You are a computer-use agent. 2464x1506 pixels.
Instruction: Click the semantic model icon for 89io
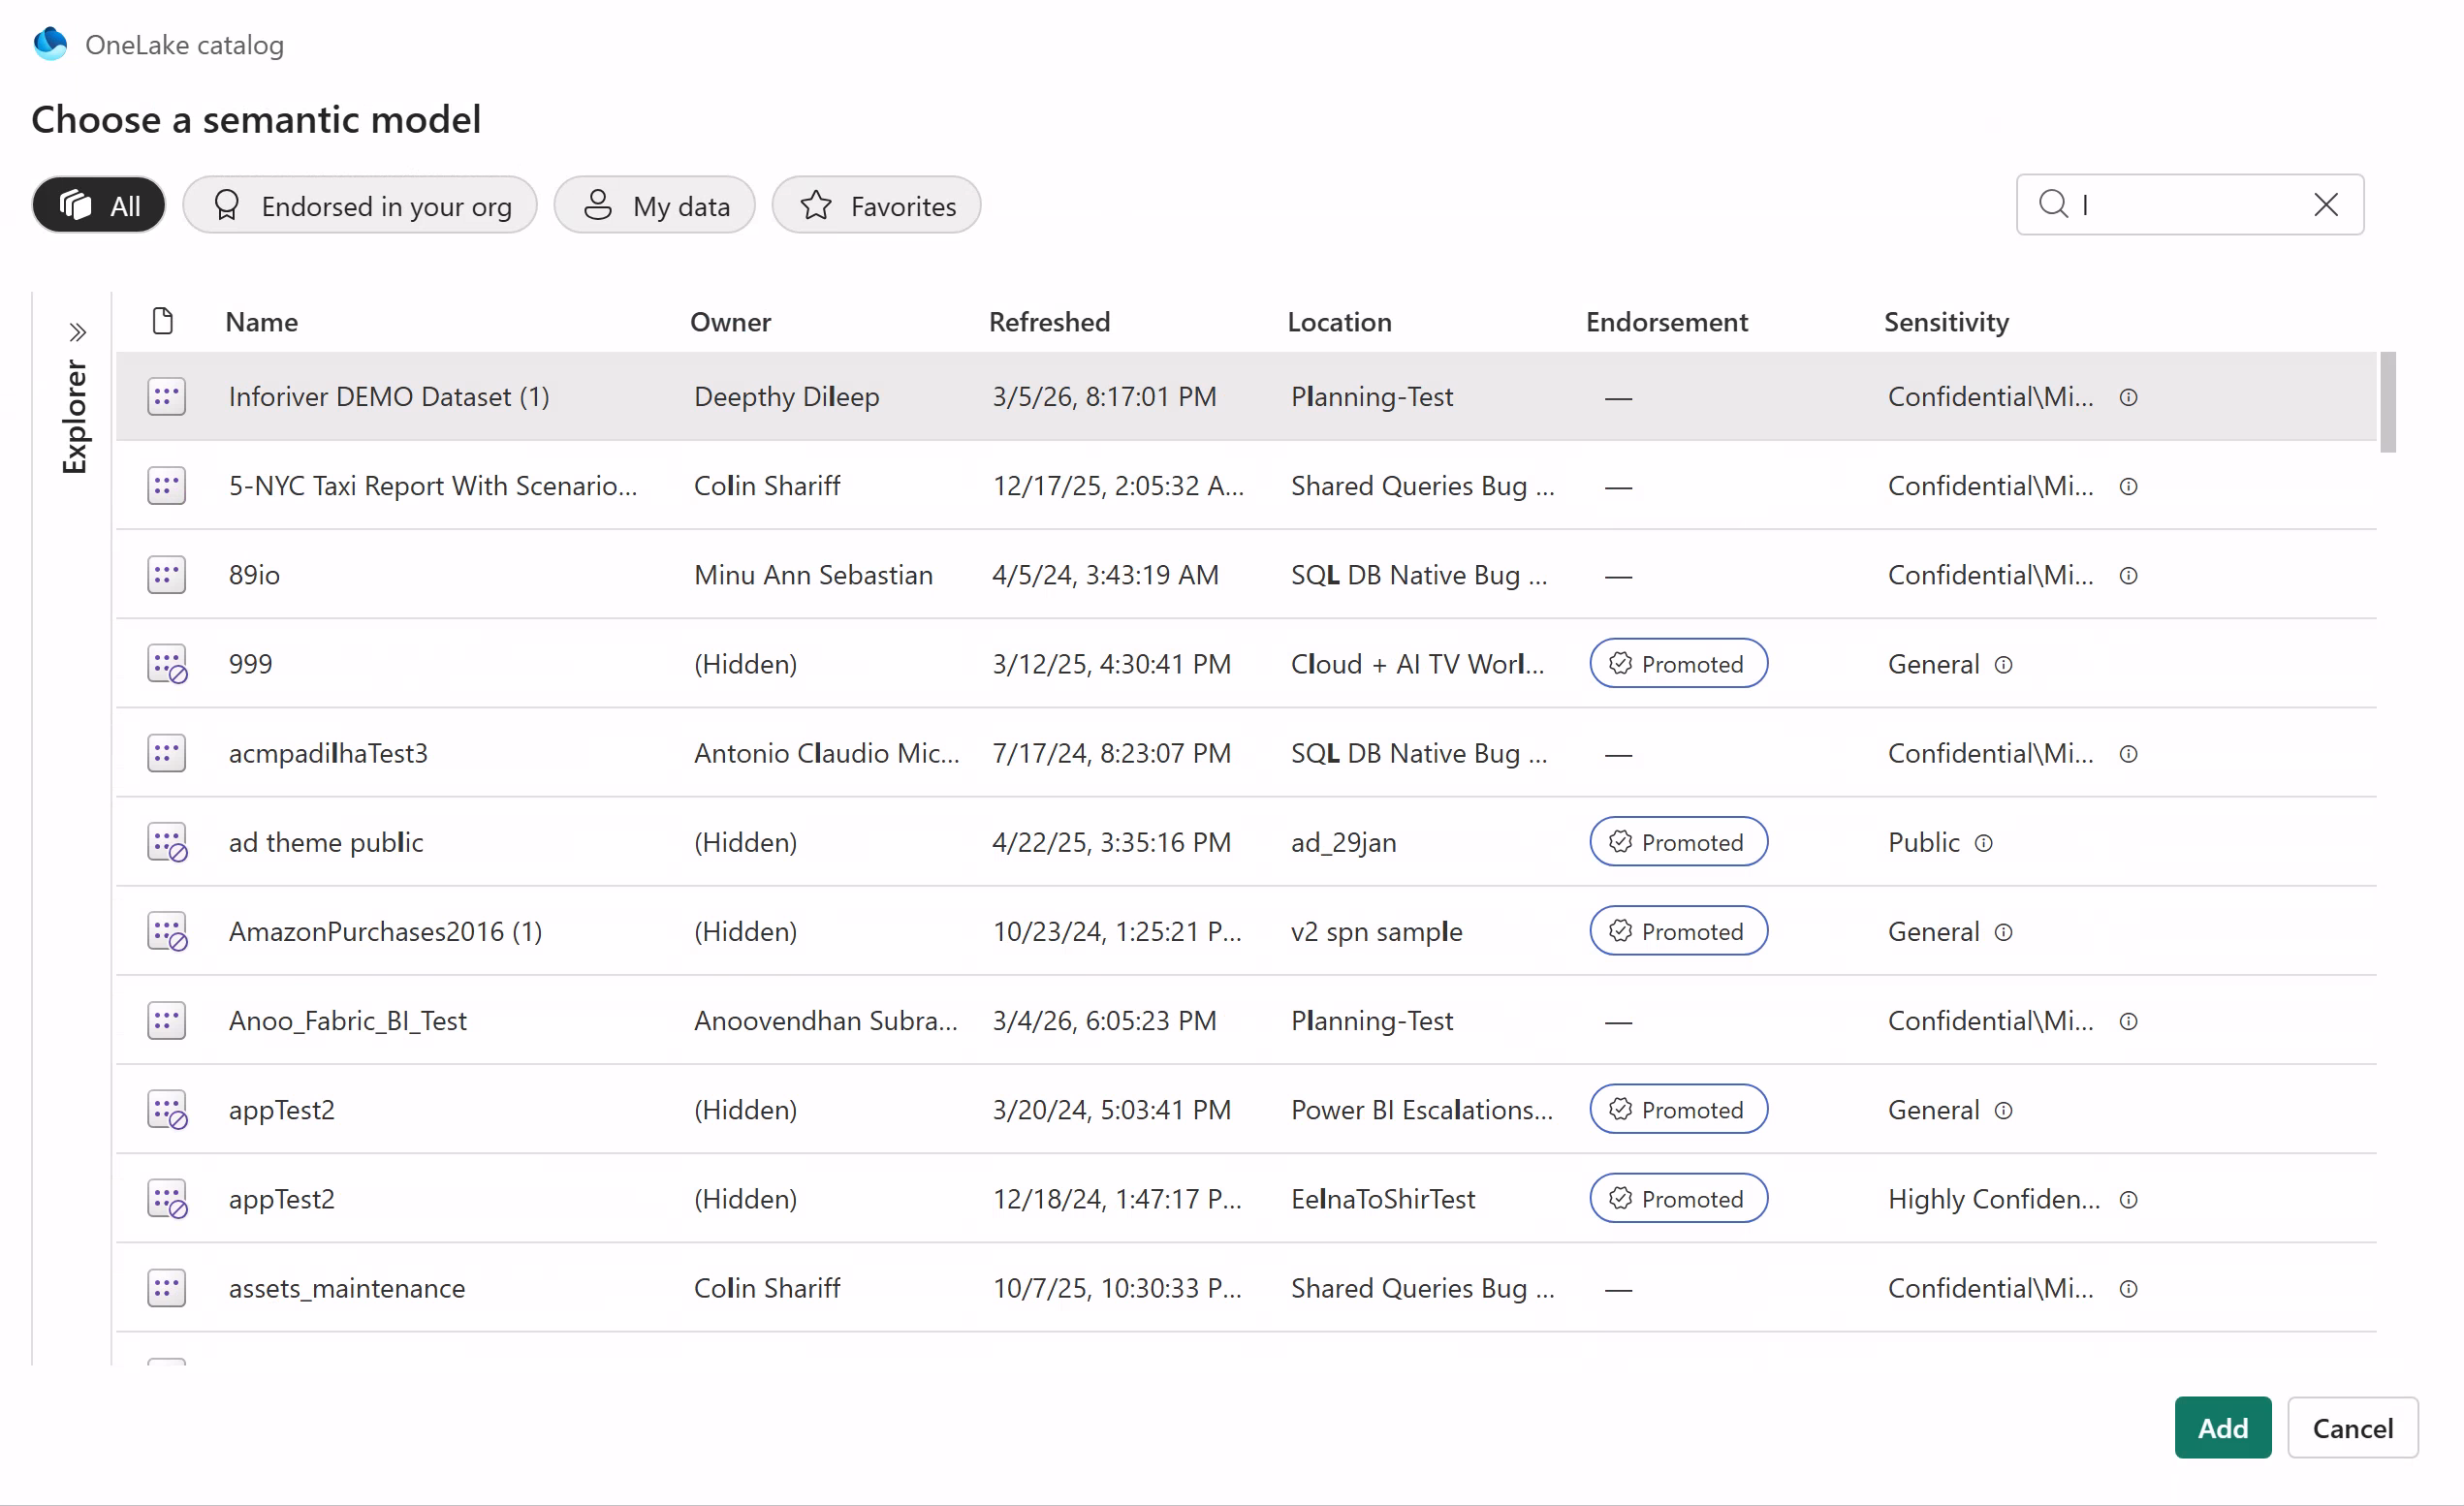[x=166, y=575]
